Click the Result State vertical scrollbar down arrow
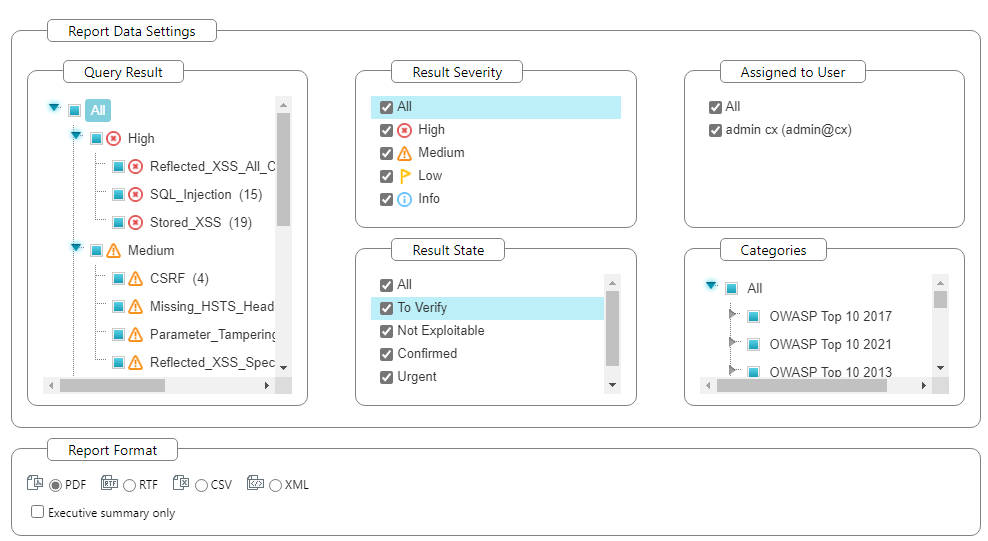988x541 pixels. [x=612, y=385]
